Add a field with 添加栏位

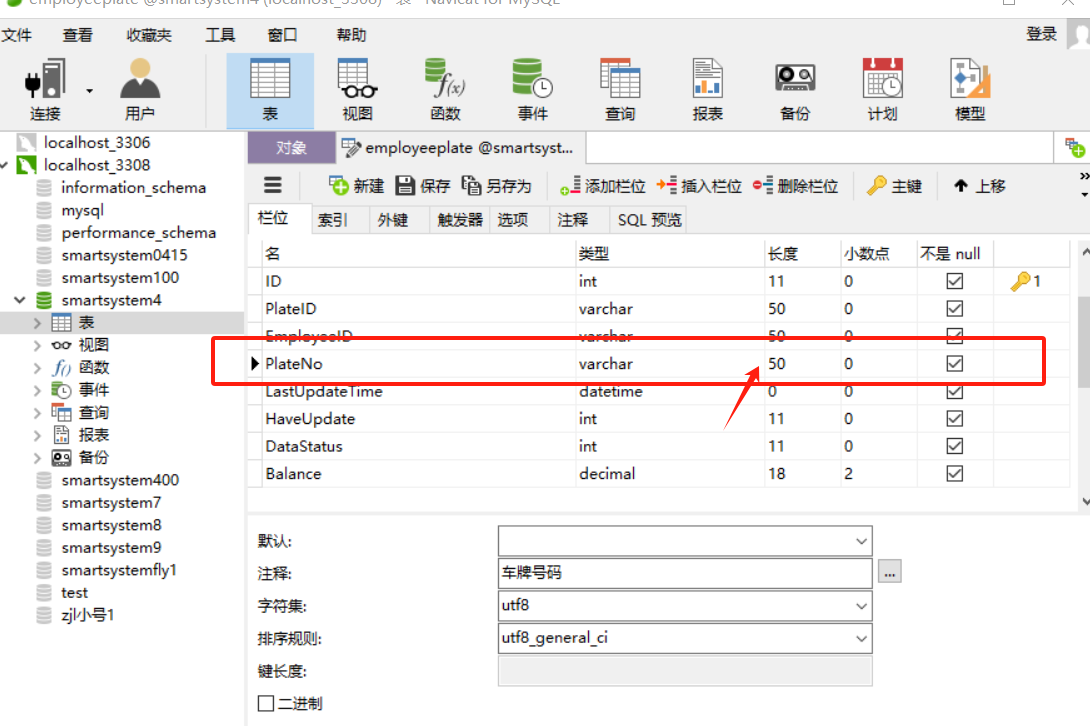[x=603, y=186]
